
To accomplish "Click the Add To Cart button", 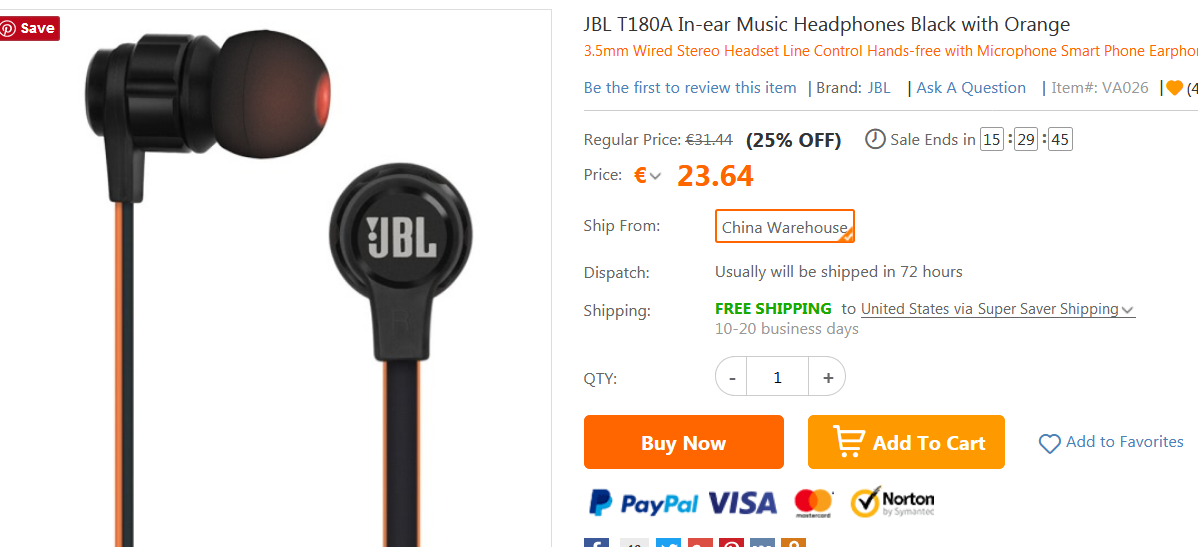I will (x=906, y=442).
